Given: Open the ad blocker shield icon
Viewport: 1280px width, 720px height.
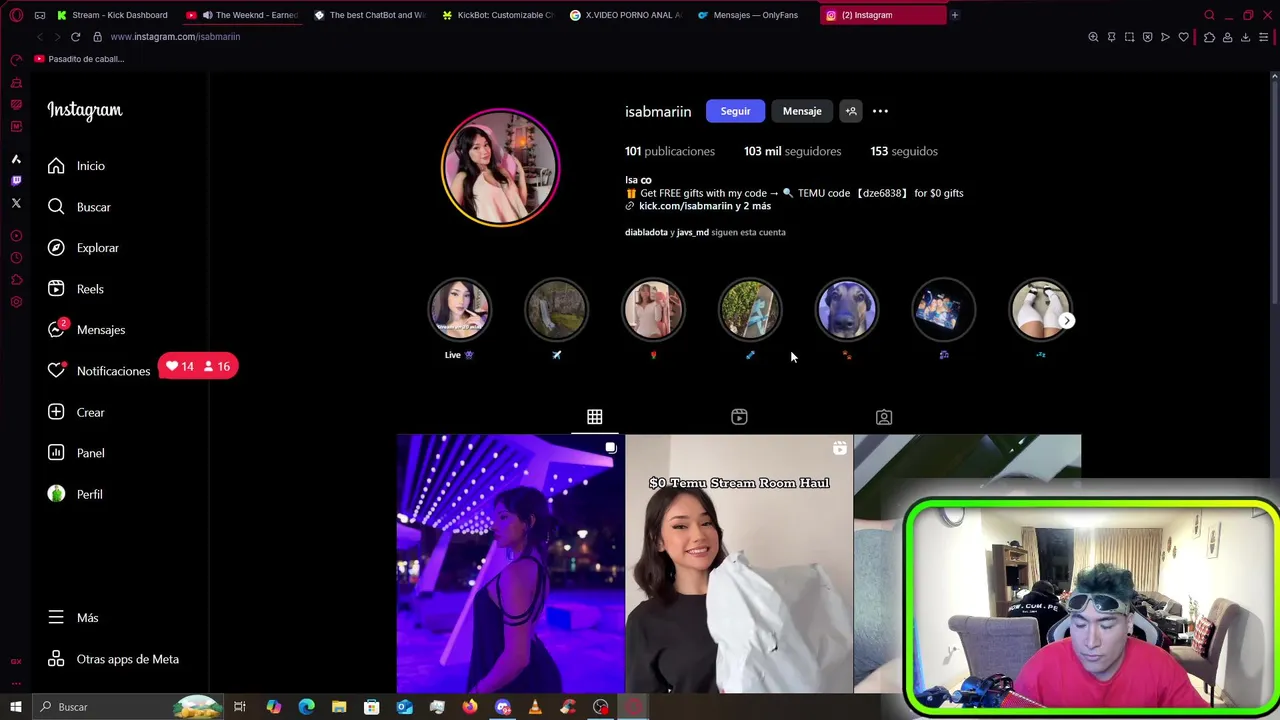Looking at the screenshot, I should (1147, 37).
